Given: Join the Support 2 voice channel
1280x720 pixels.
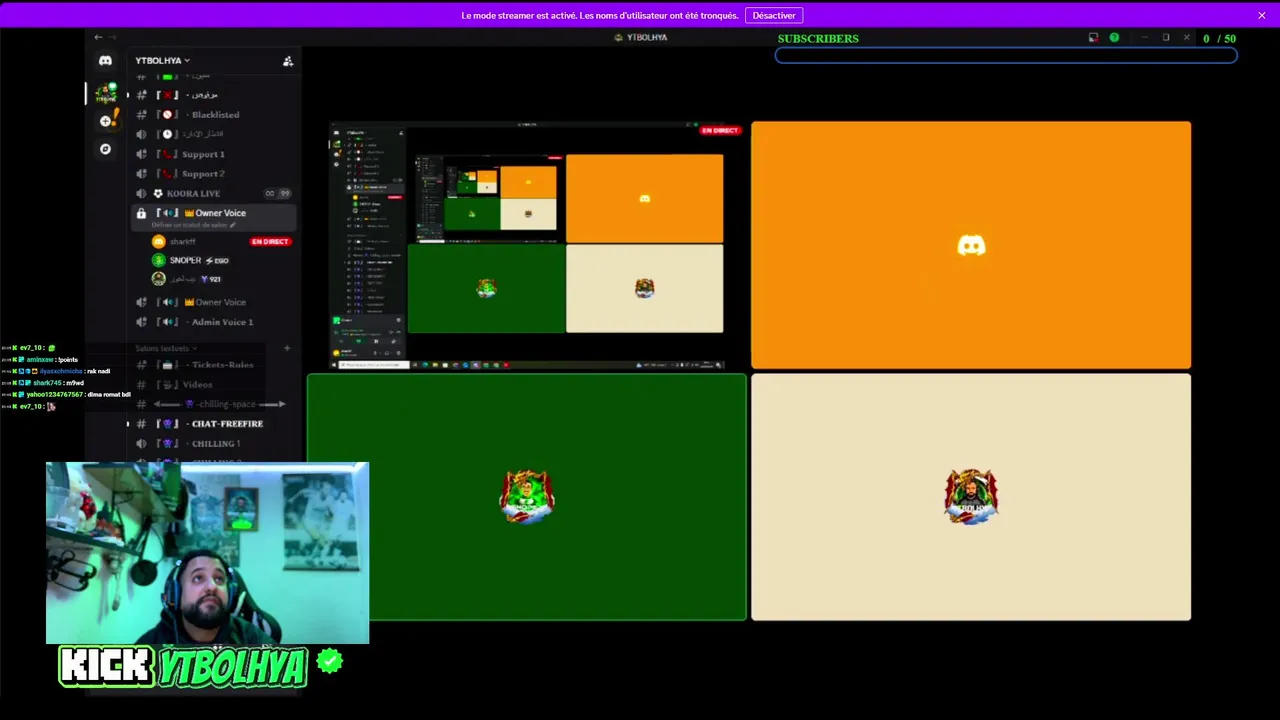Looking at the screenshot, I should click(x=215, y=174).
